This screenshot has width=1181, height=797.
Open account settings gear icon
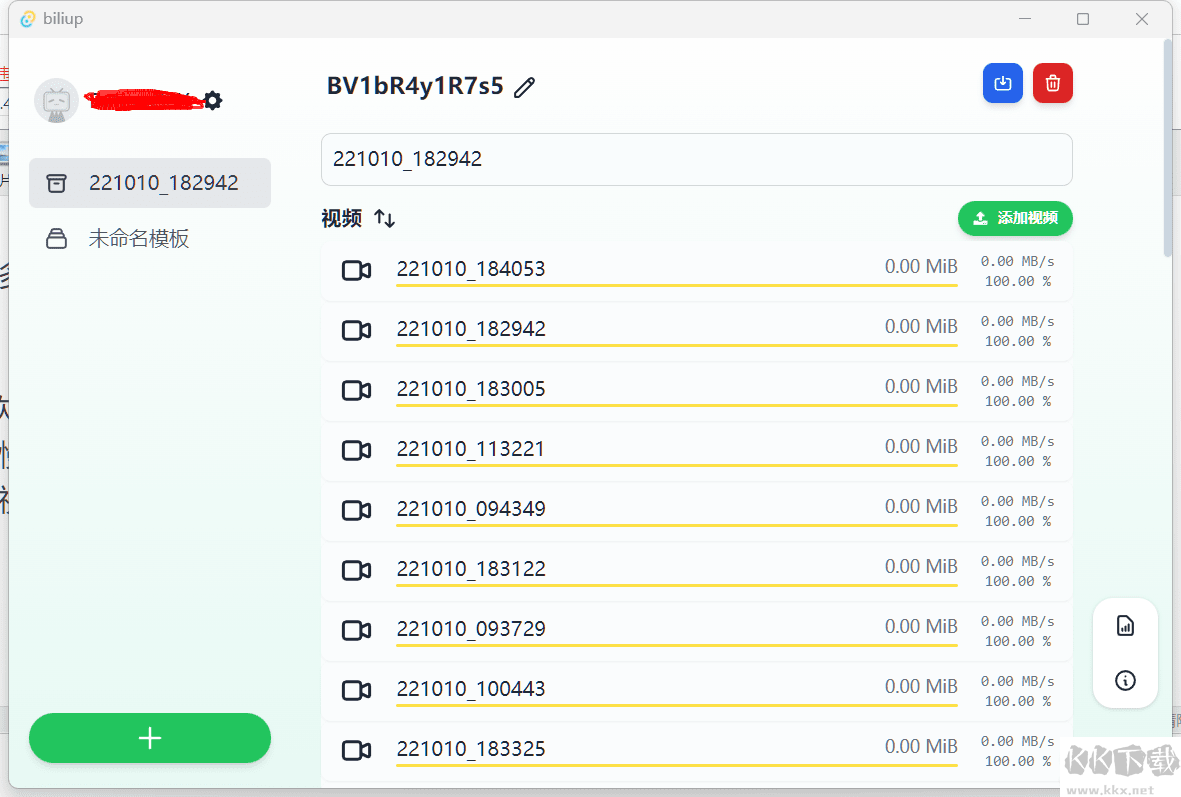tap(213, 100)
